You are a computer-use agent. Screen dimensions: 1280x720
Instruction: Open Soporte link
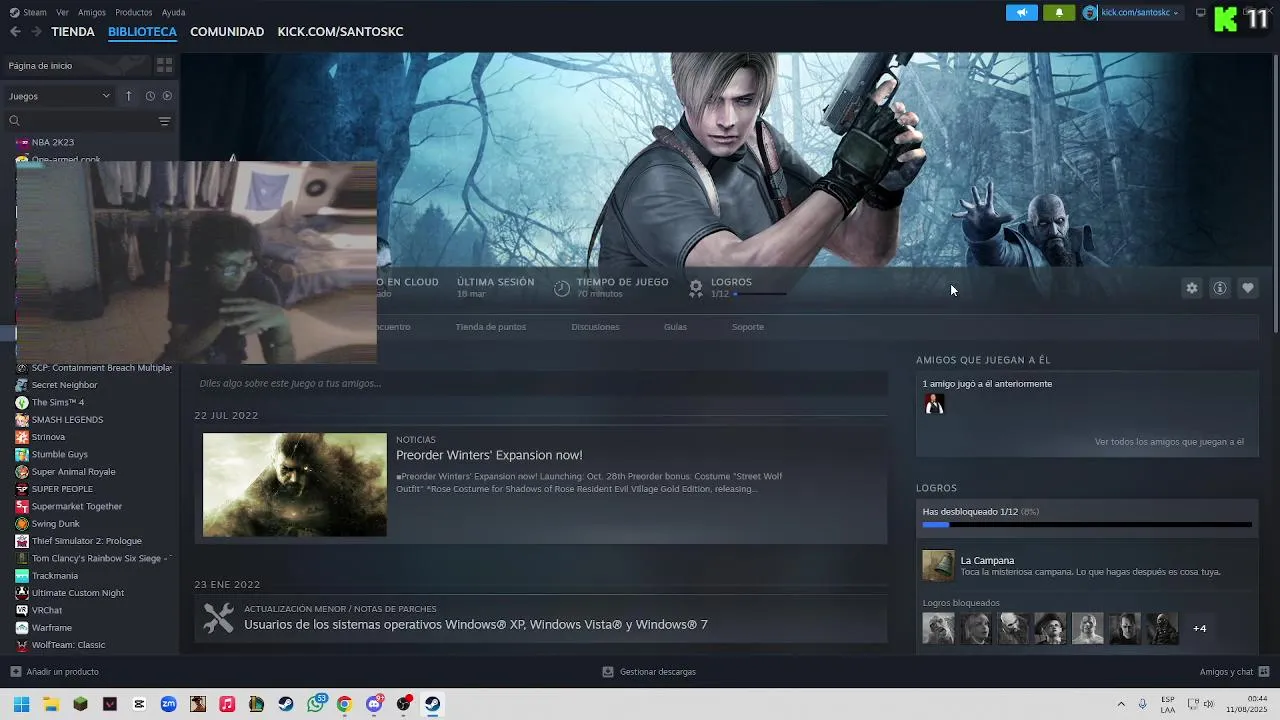click(x=748, y=327)
